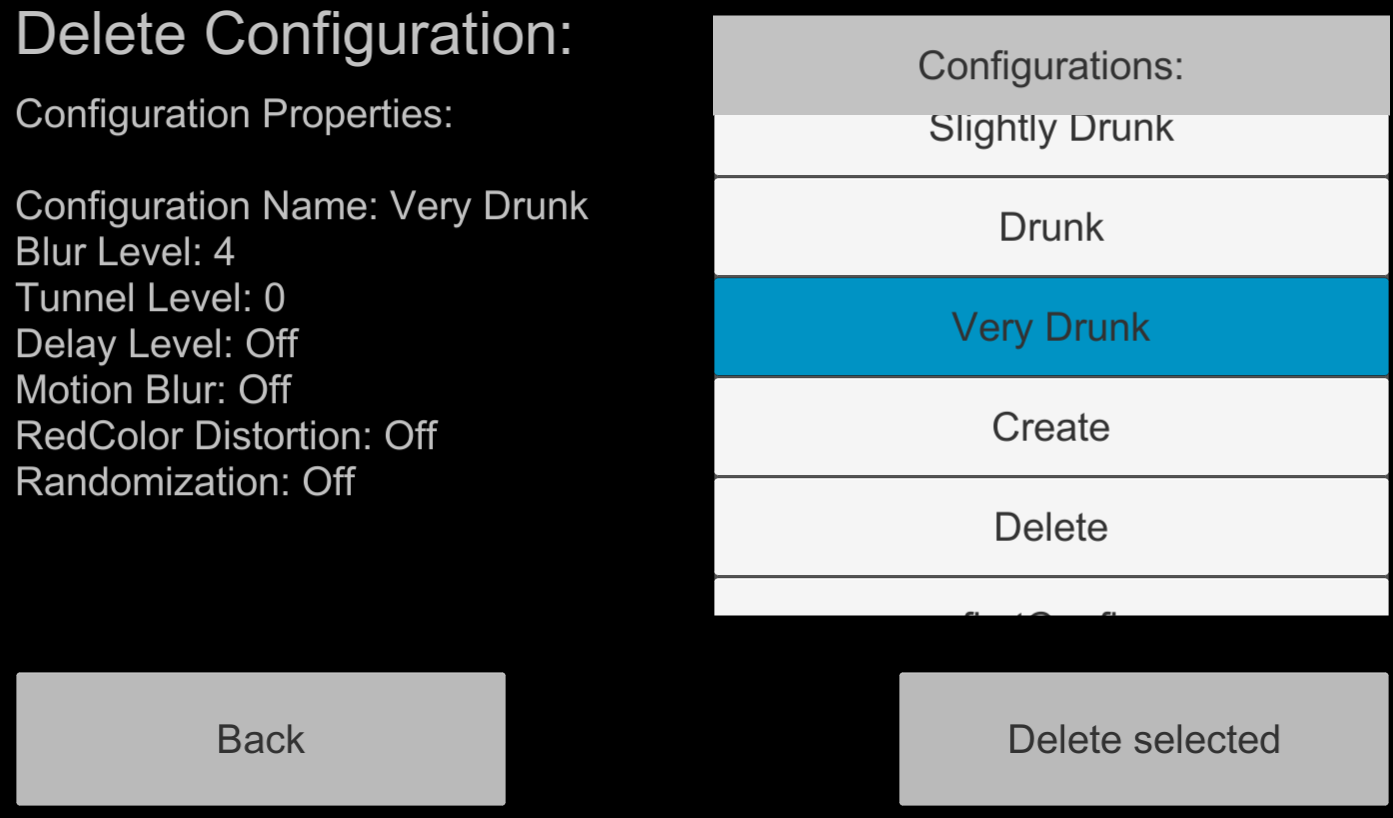Select the Create configuration entry
This screenshot has width=1393, height=818.
[x=1051, y=427]
